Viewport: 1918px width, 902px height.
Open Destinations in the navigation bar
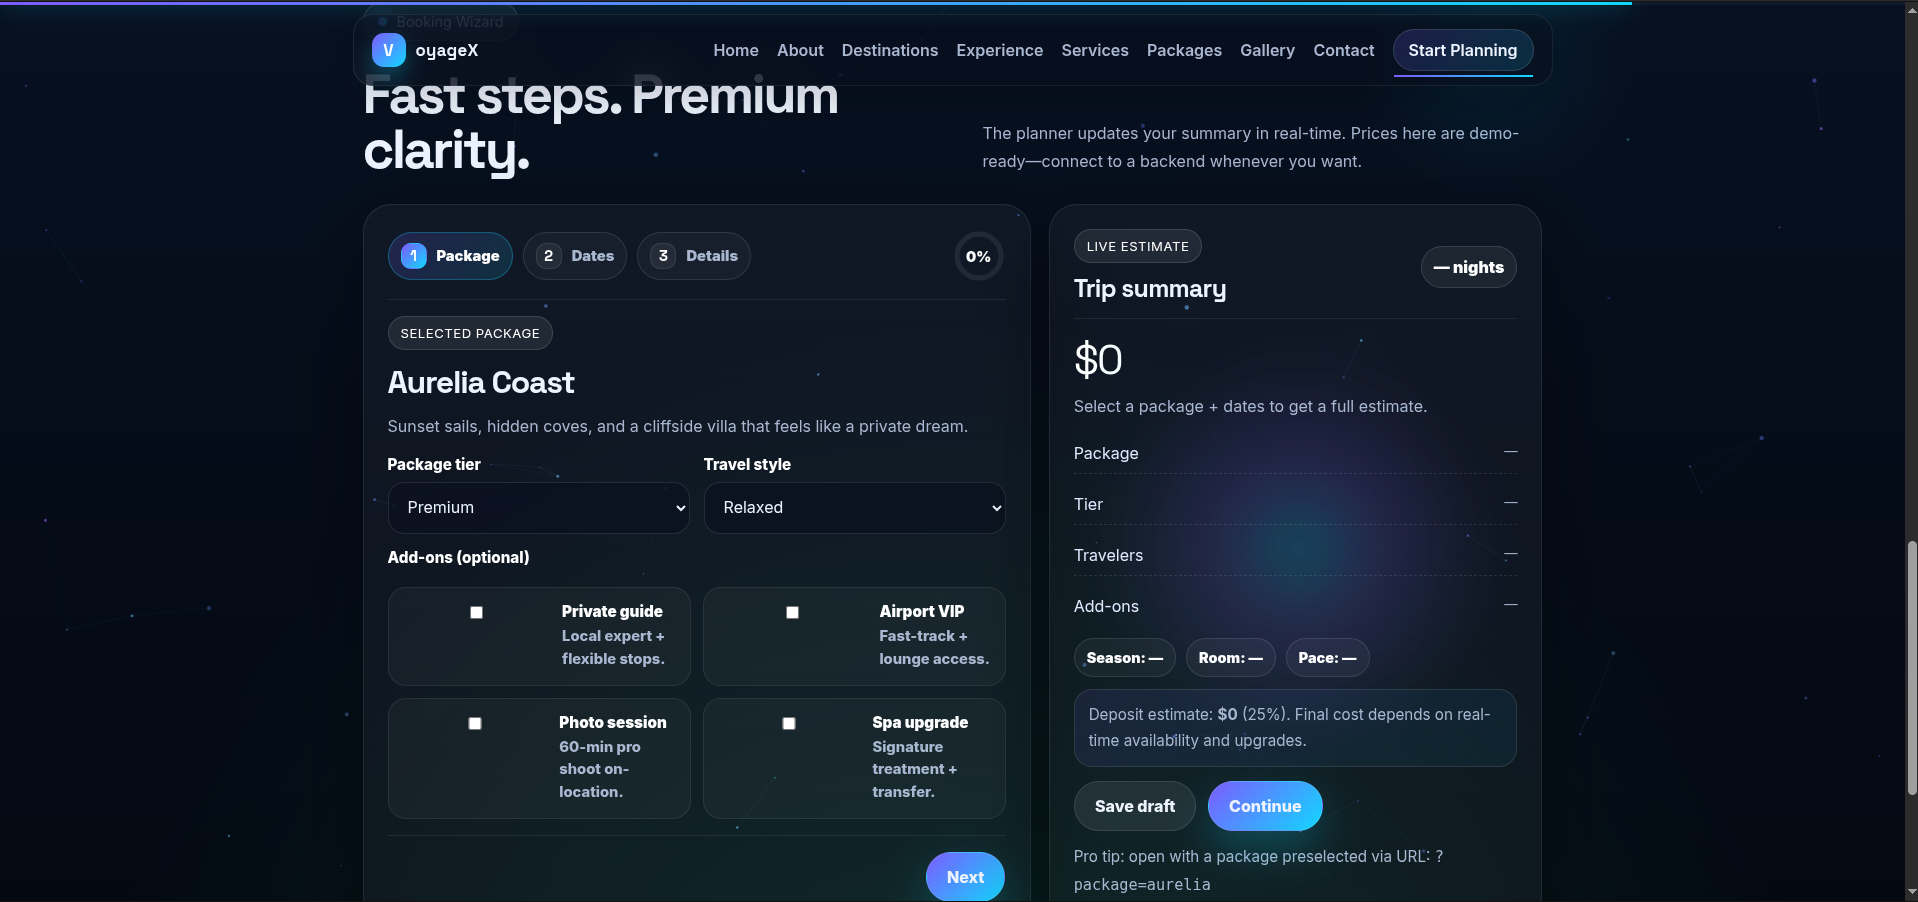point(889,50)
